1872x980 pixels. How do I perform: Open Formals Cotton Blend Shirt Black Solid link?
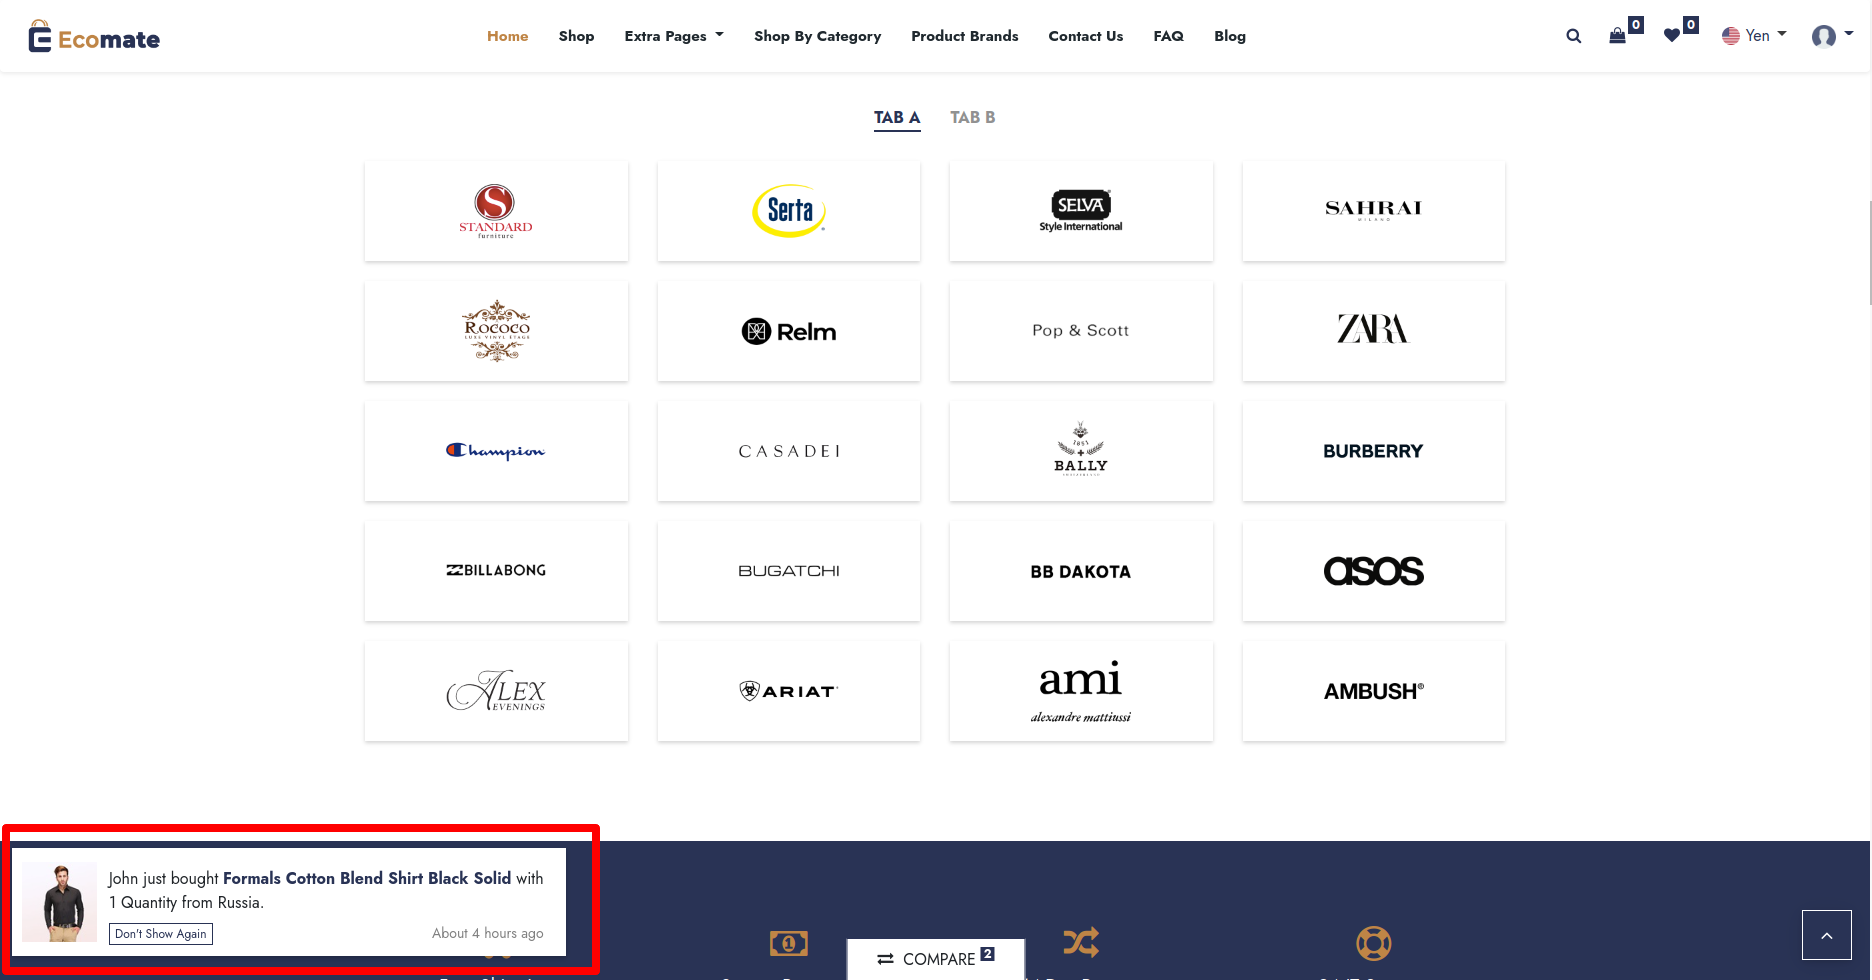click(367, 878)
